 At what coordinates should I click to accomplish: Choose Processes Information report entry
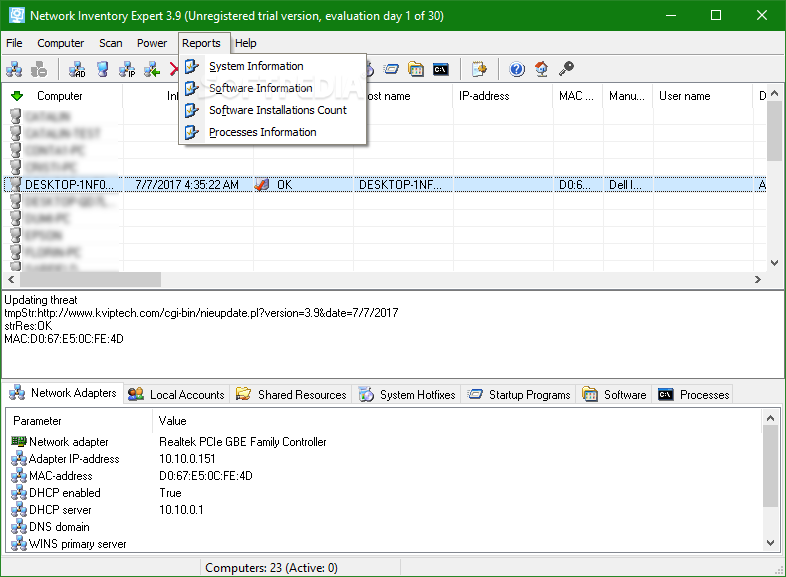click(273, 132)
